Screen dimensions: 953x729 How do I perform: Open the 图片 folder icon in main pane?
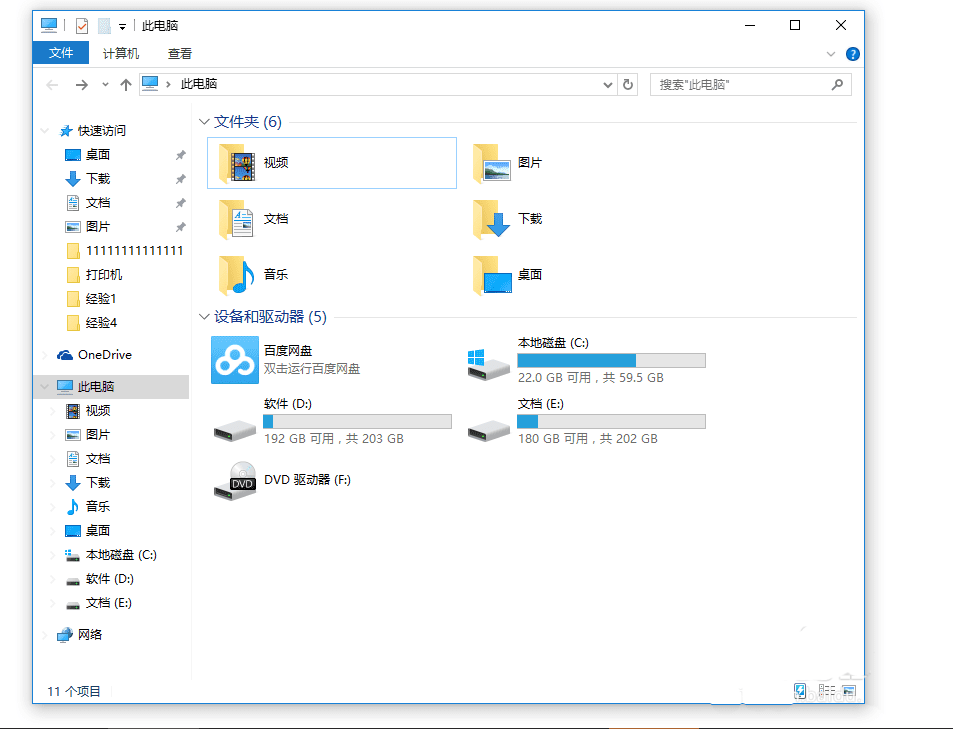click(x=491, y=163)
